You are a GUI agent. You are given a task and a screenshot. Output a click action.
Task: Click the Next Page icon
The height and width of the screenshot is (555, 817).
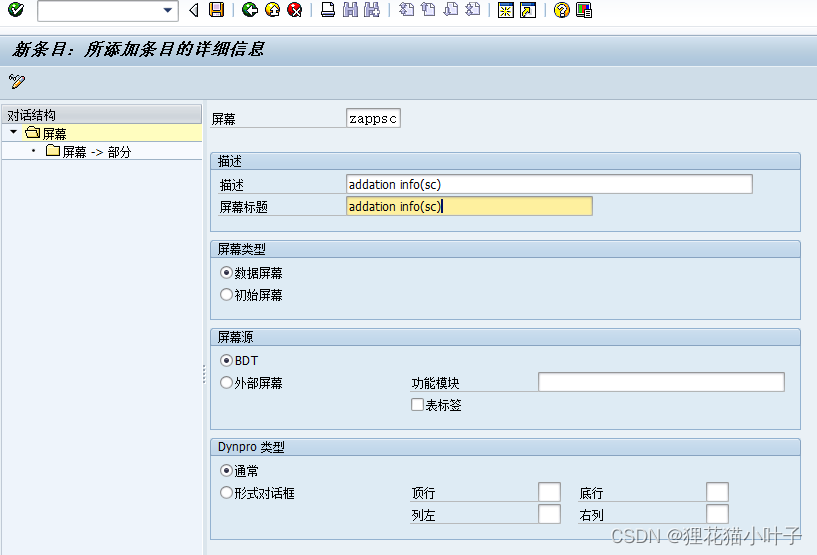pyautogui.click(x=450, y=9)
